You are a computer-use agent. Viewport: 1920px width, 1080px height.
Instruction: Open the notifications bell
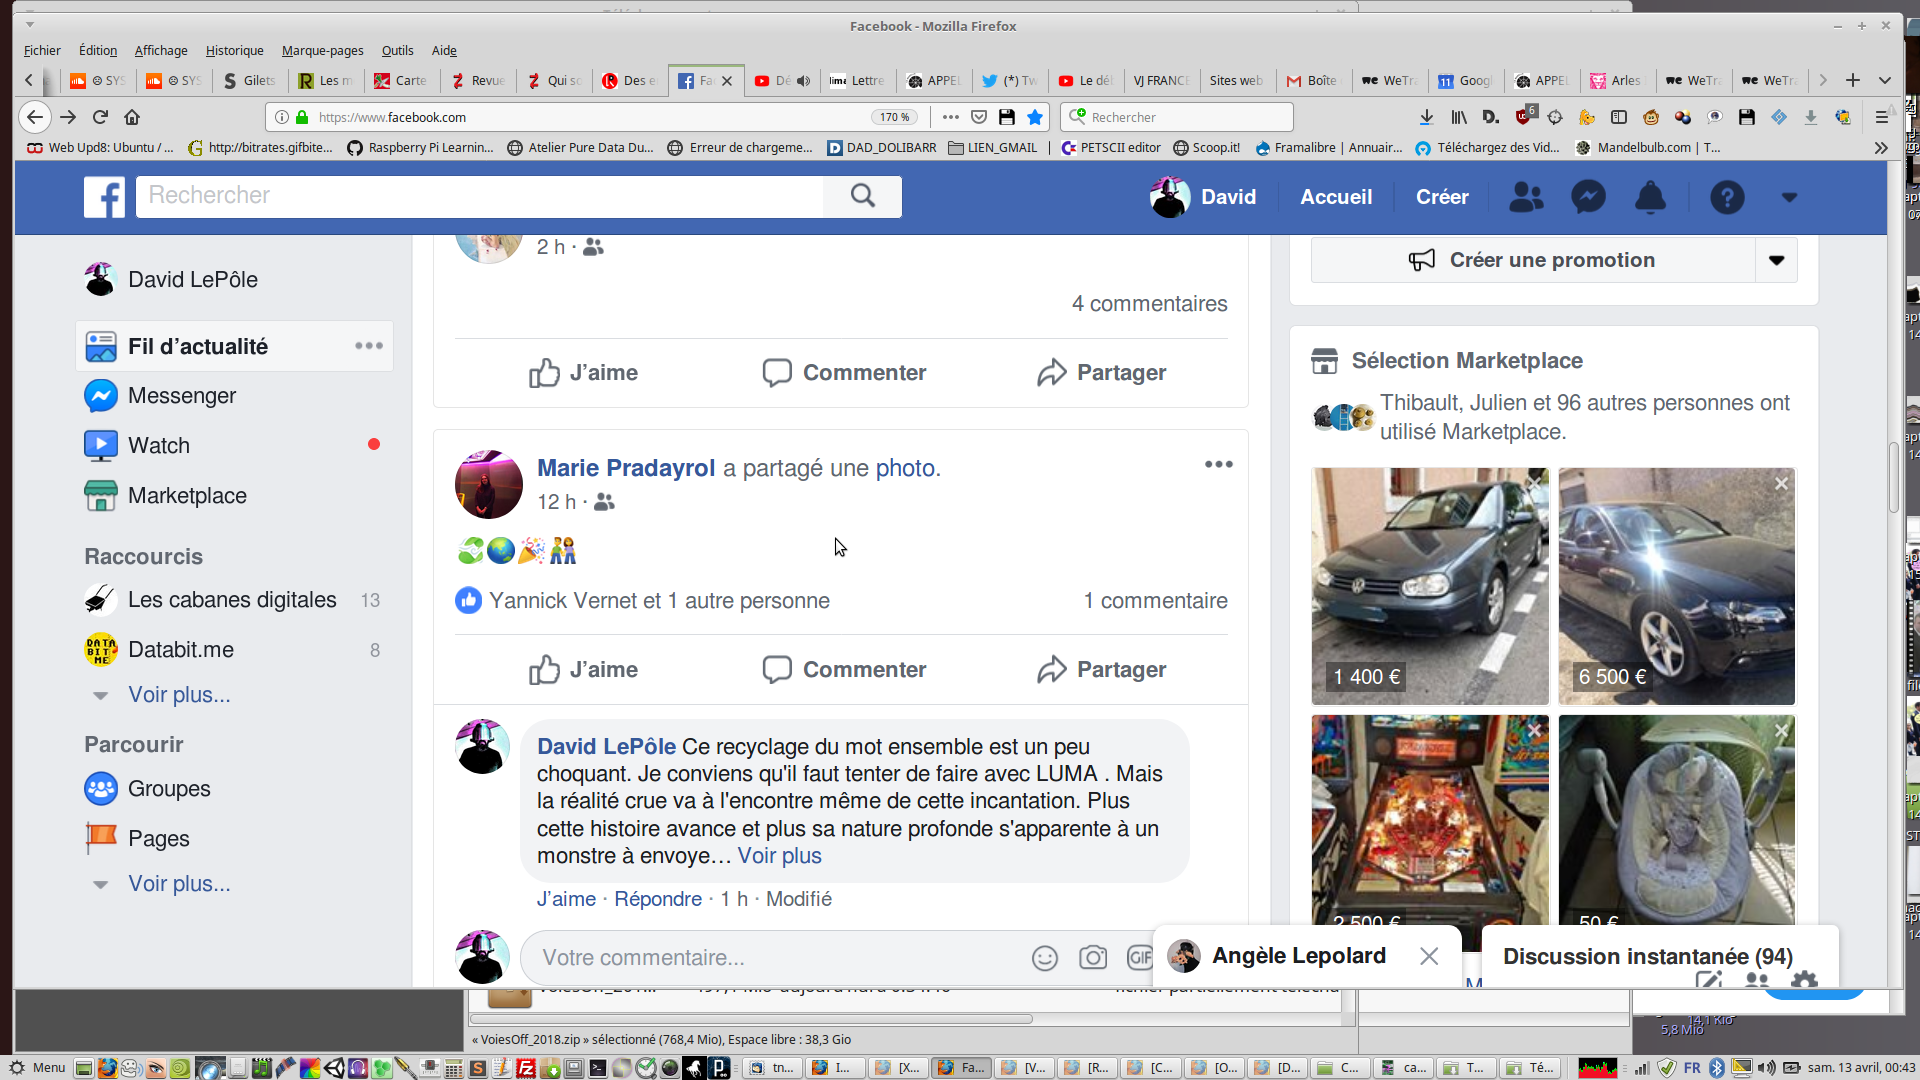pyautogui.click(x=1650, y=197)
